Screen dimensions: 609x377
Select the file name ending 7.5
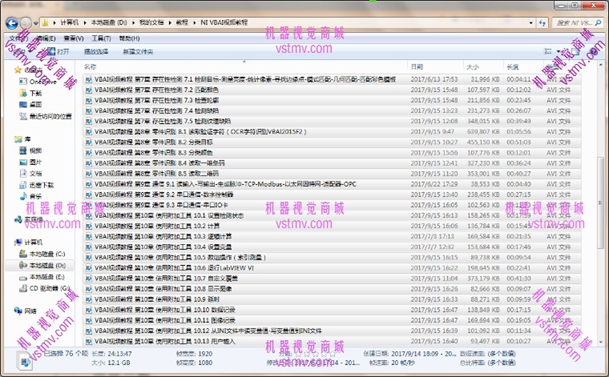click(163, 121)
